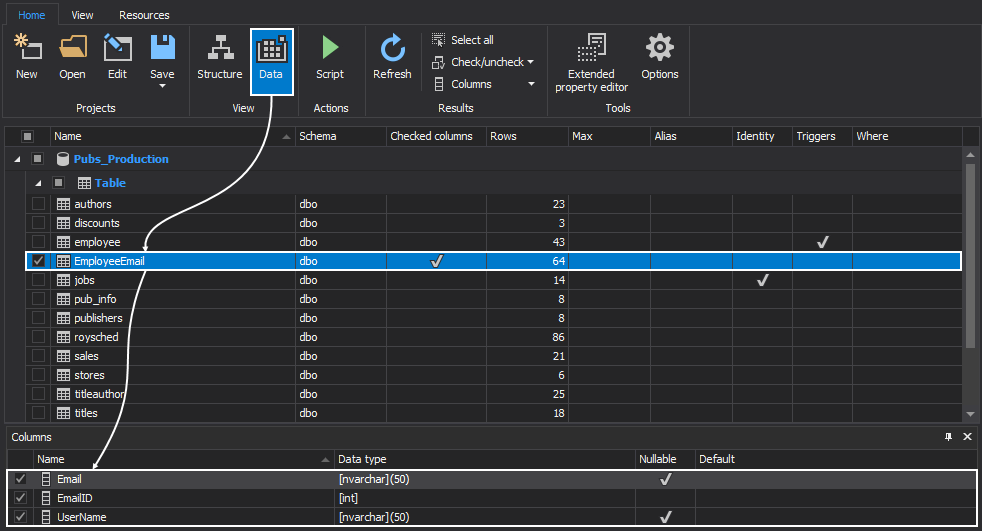Image resolution: width=982 pixels, height=531 pixels.
Task: Uncheck the EmailID column checkbox
Action: [21, 498]
